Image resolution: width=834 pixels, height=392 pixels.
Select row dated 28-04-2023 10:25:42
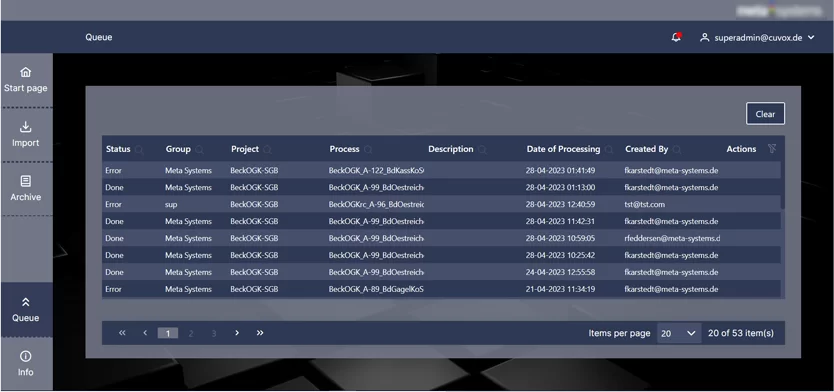point(441,255)
